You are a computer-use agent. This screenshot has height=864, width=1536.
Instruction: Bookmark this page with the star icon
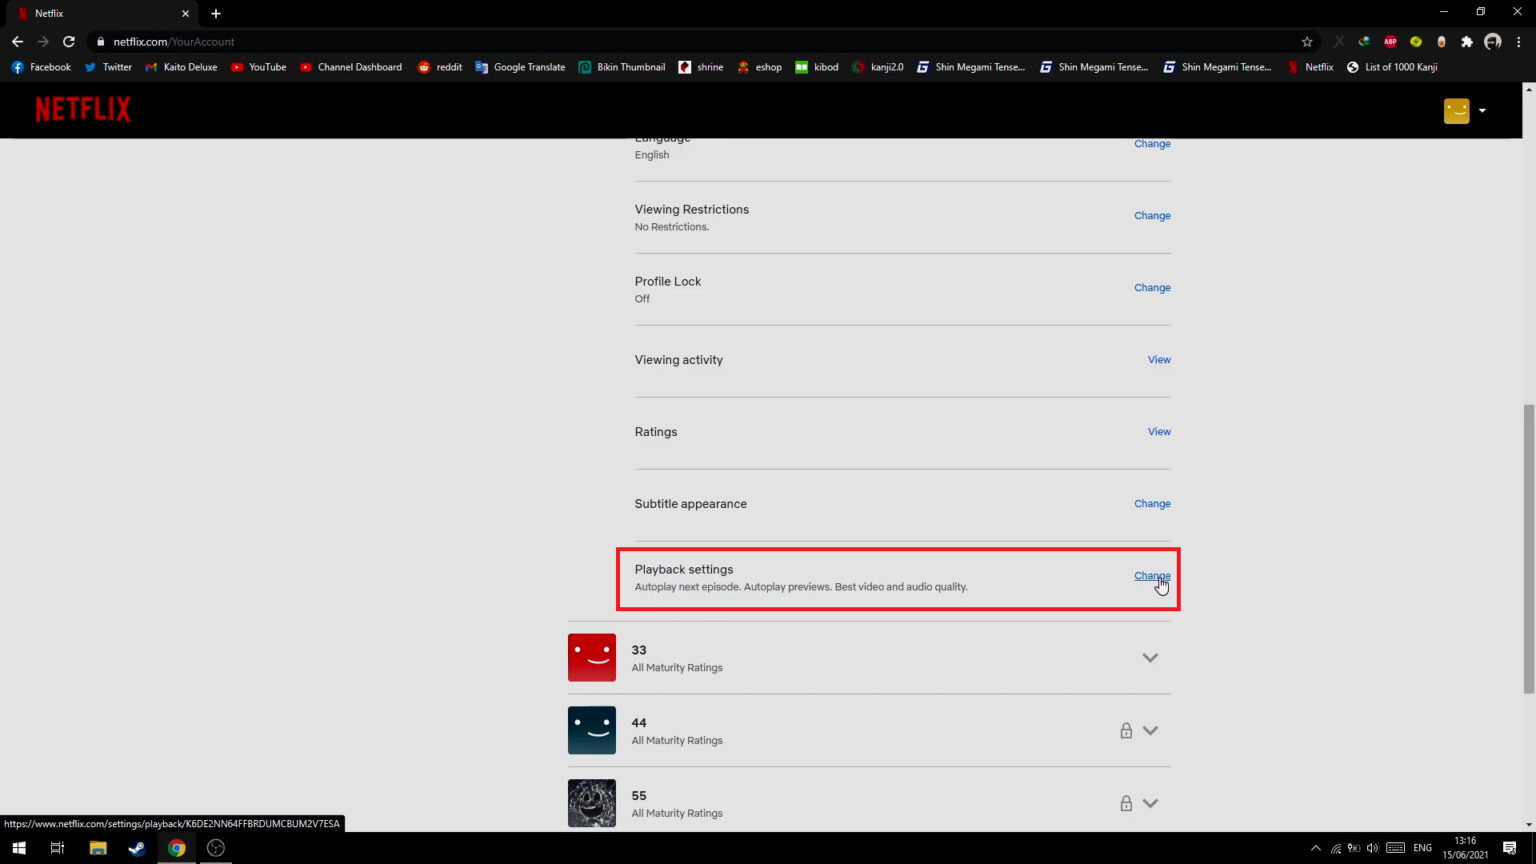(x=1306, y=42)
